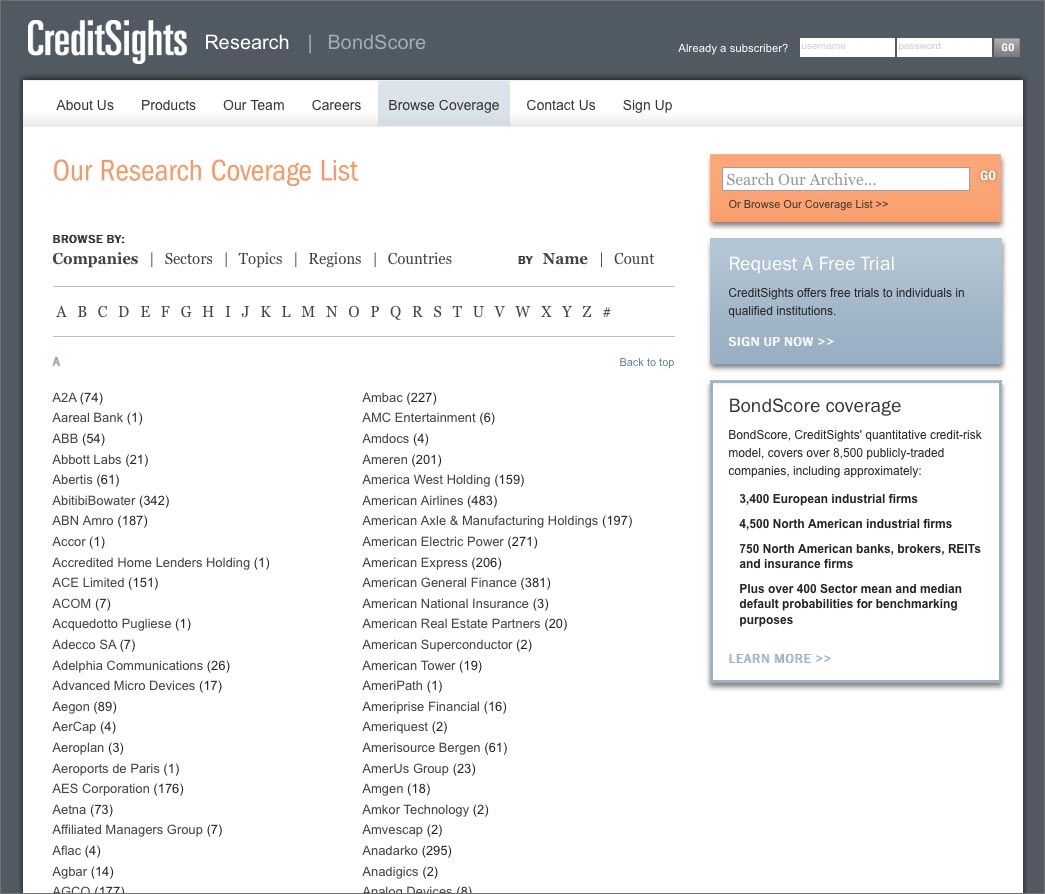Follow the Or Browse Our Coverage List link
This screenshot has width=1045, height=894.
[x=808, y=204]
